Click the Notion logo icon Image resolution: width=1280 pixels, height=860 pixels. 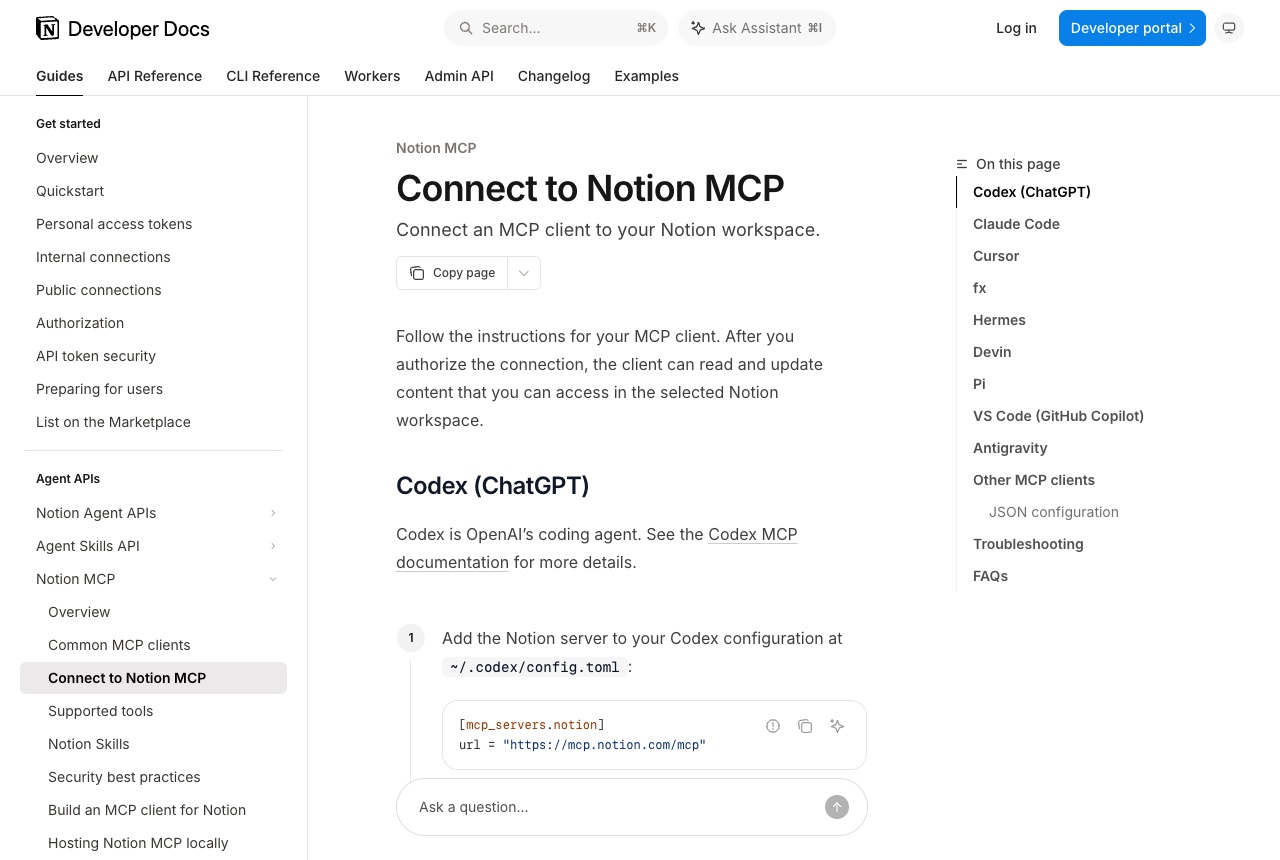tap(47, 28)
